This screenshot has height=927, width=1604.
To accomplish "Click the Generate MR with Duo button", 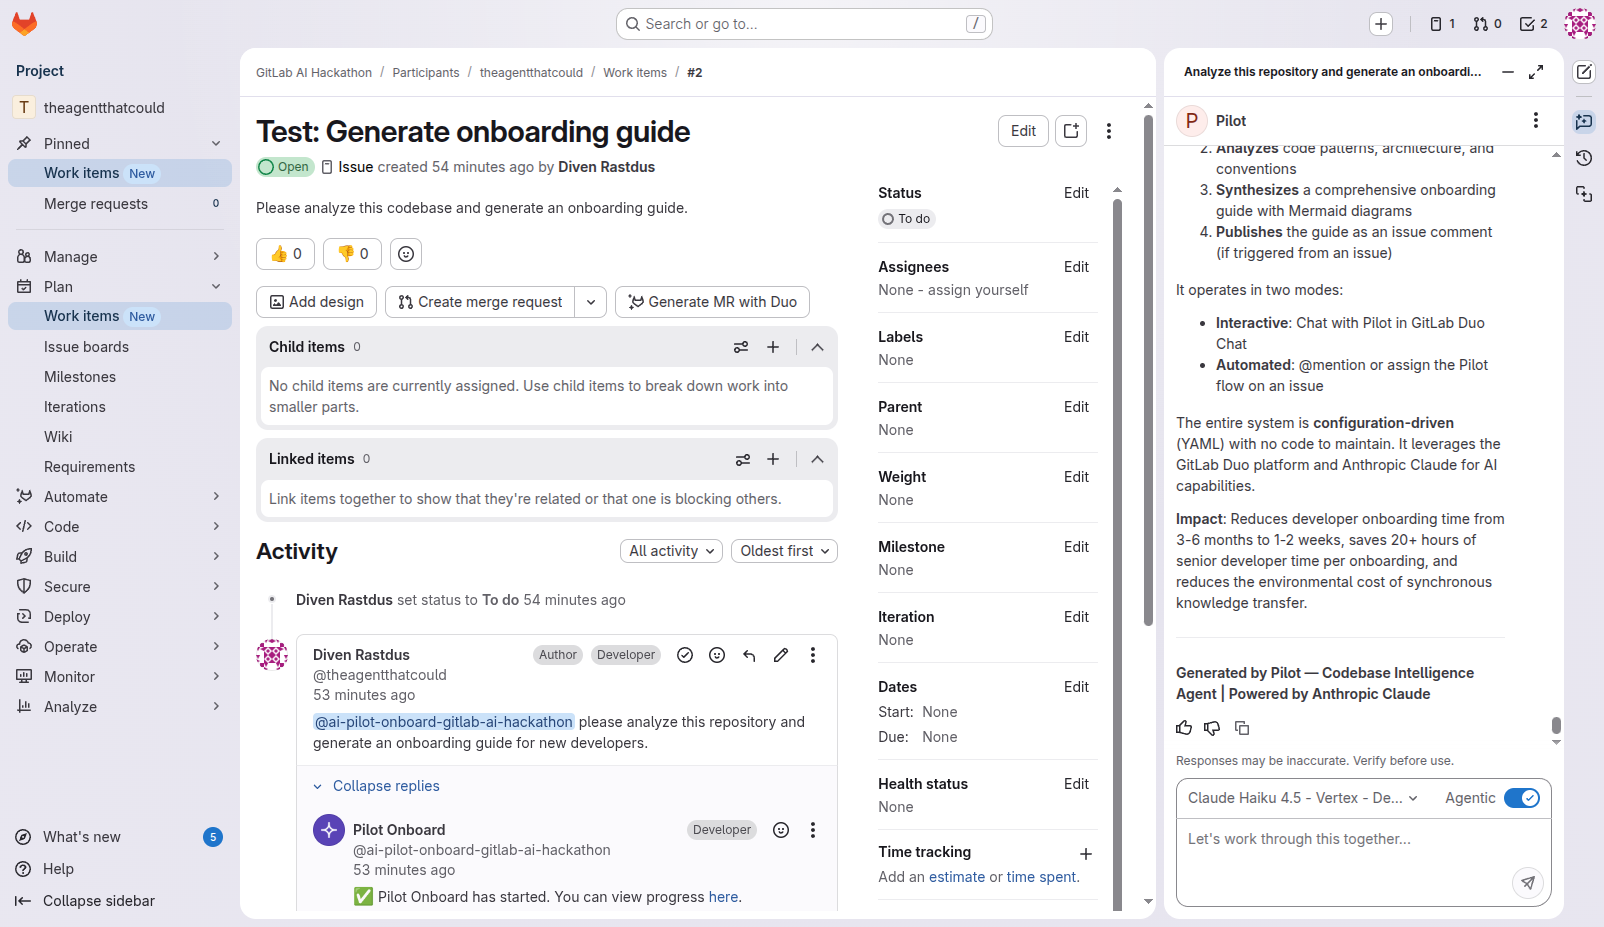I will click(712, 302).
